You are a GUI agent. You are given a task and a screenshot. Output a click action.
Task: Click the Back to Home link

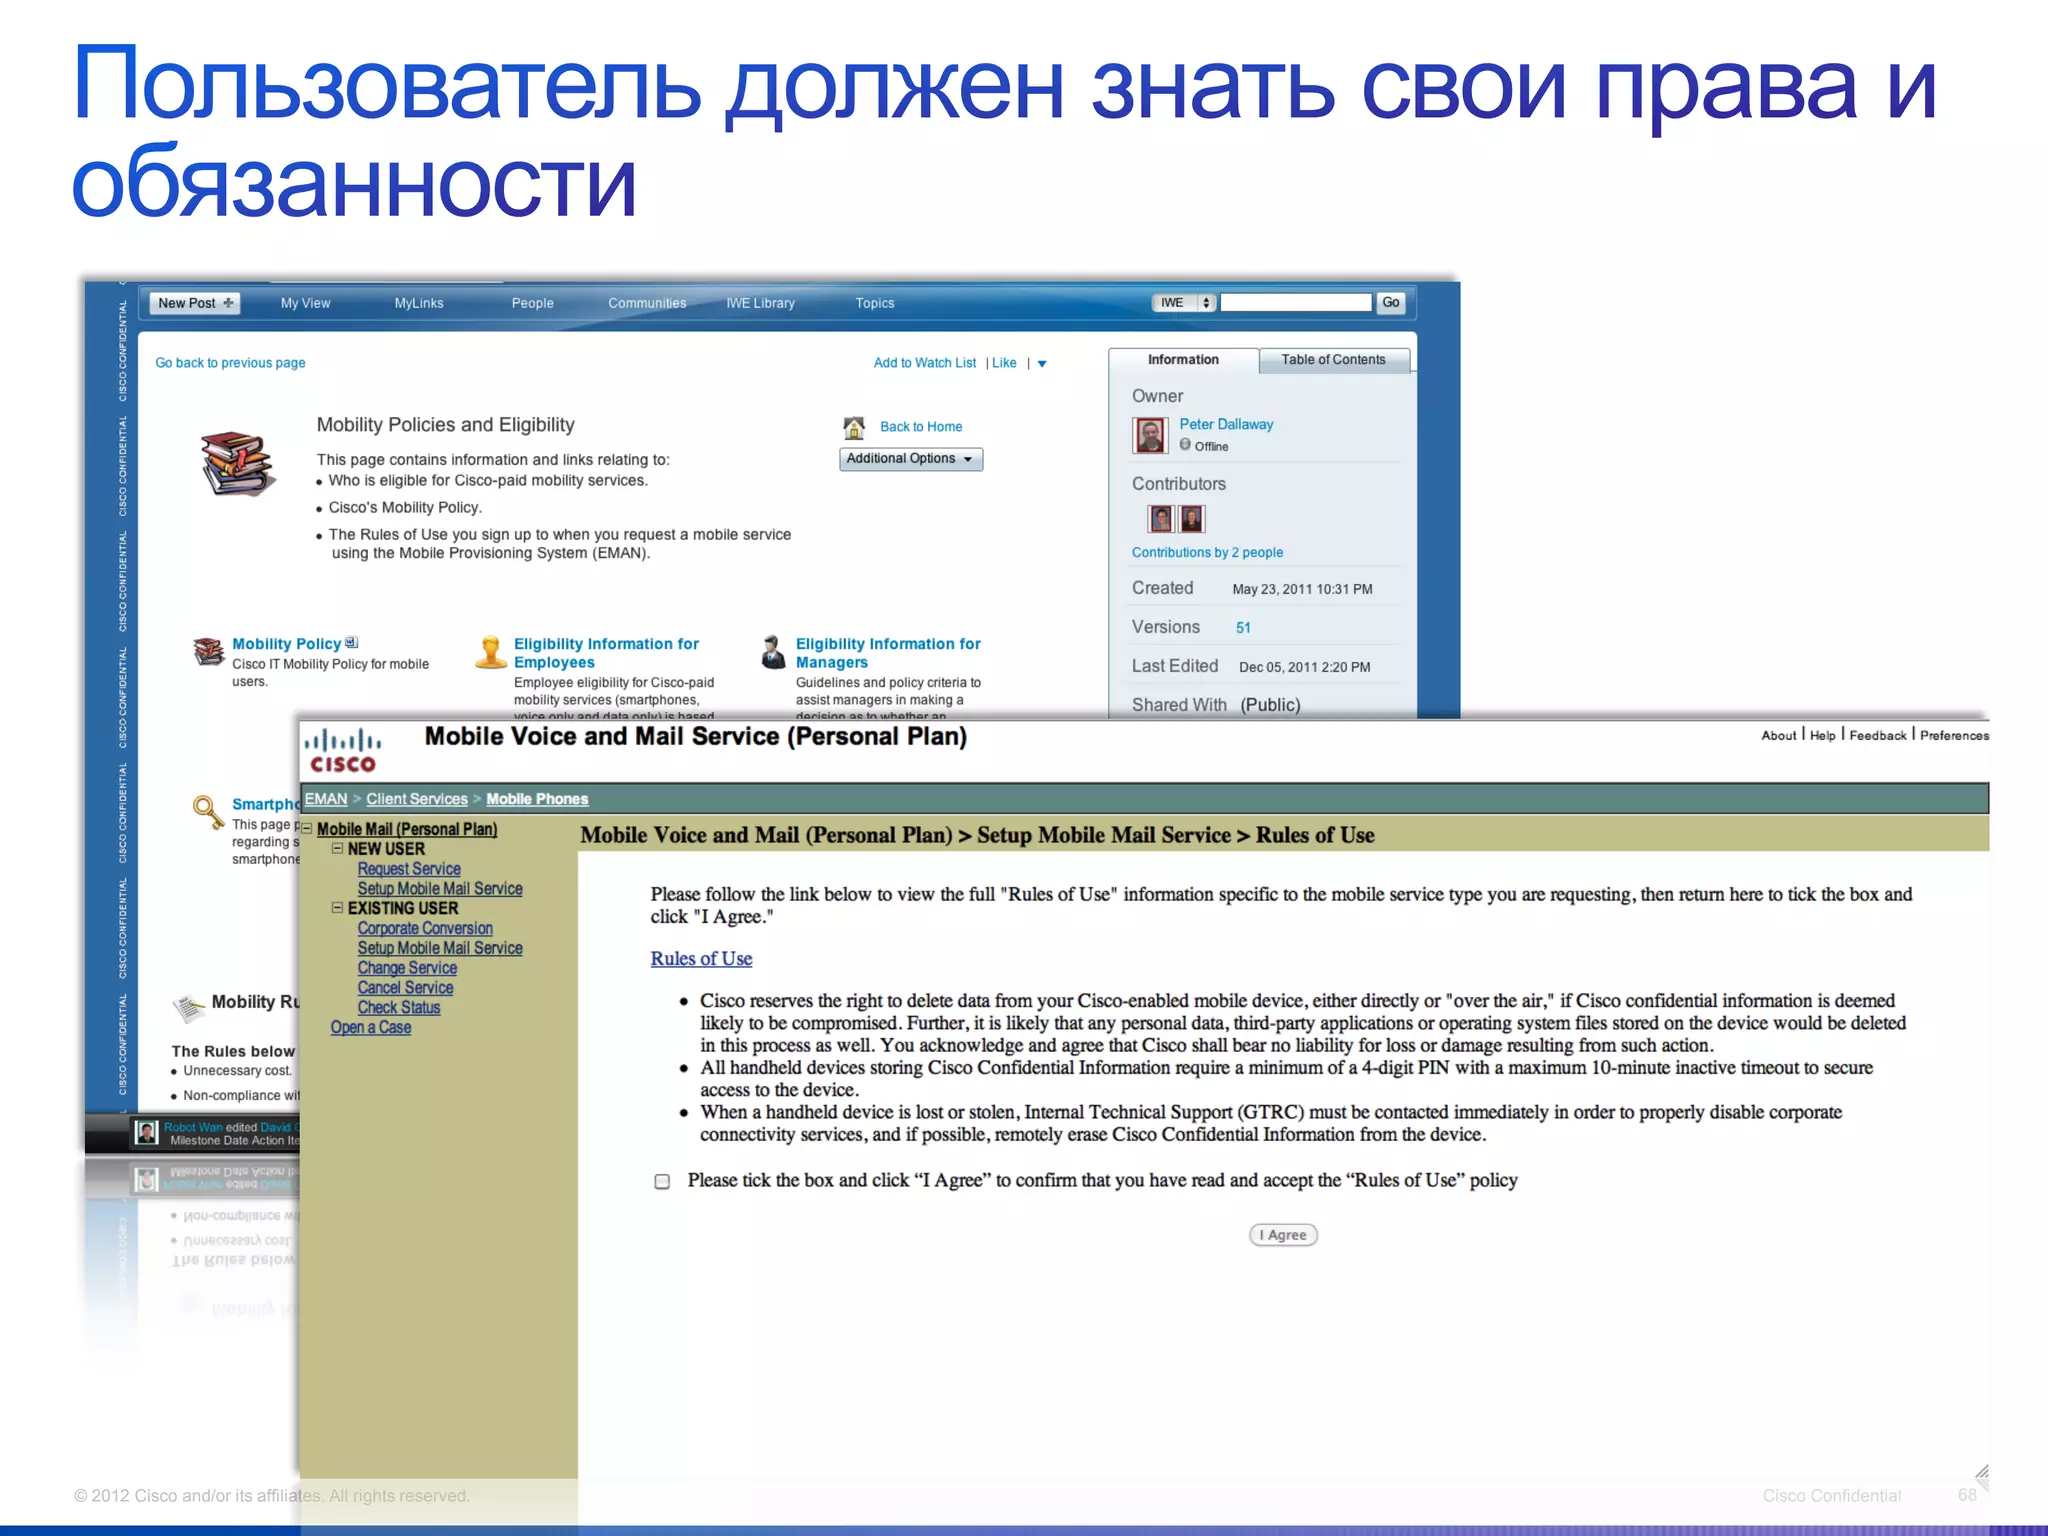921,427
